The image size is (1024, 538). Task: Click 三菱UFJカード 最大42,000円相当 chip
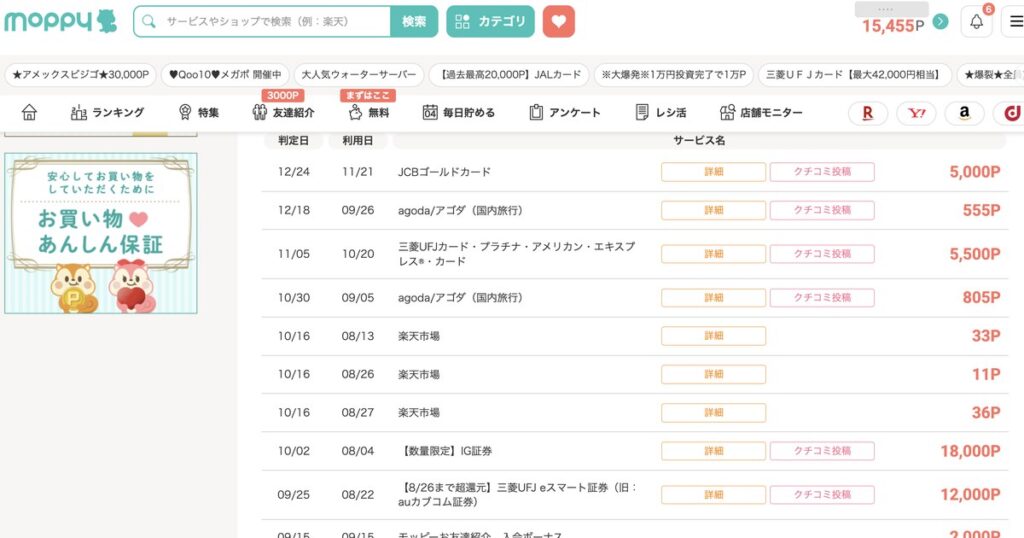[854, 74]
